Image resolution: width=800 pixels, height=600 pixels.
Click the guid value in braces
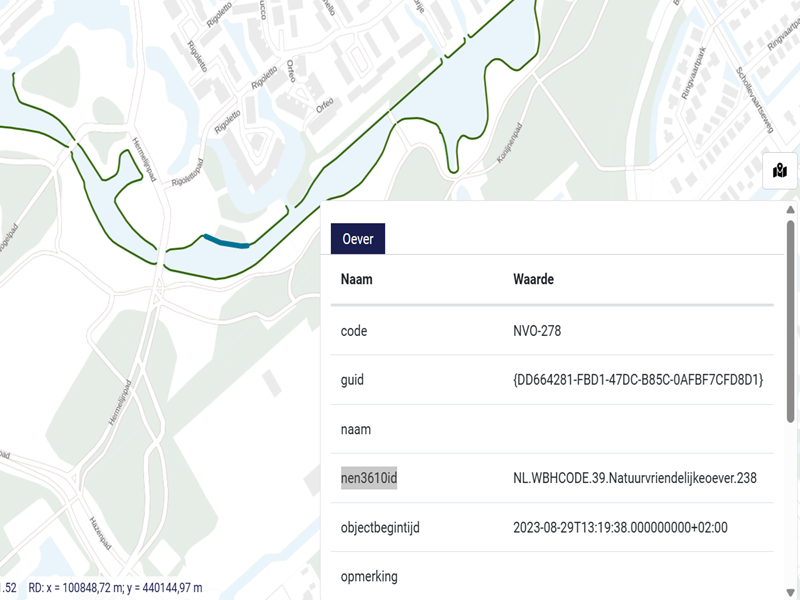(x=638, y=380)
